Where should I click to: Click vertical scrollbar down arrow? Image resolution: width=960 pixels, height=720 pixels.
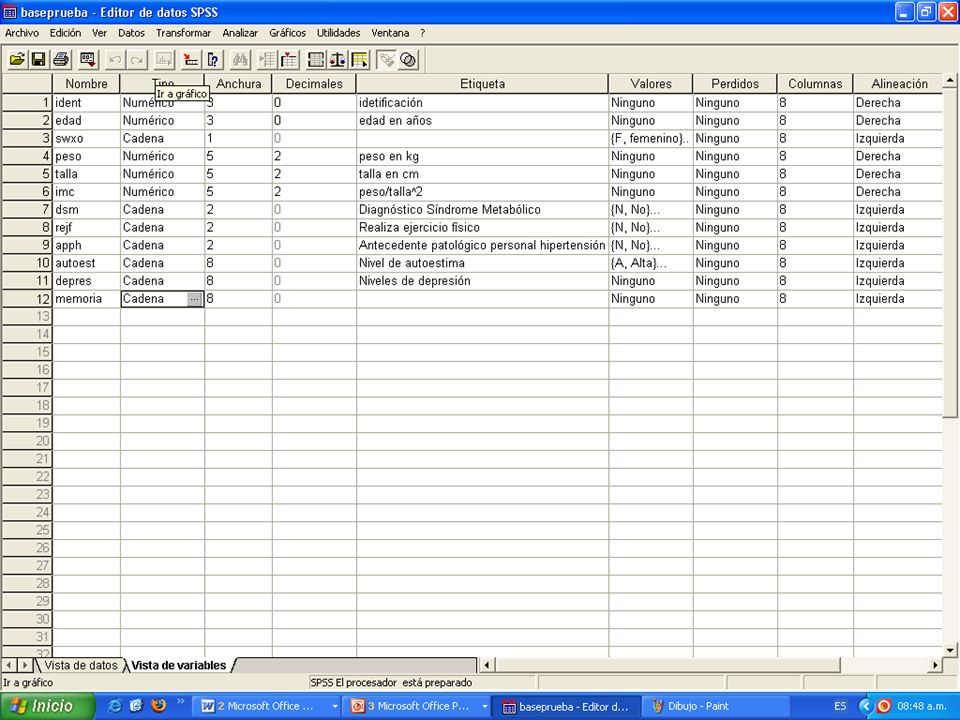[950, 650]
